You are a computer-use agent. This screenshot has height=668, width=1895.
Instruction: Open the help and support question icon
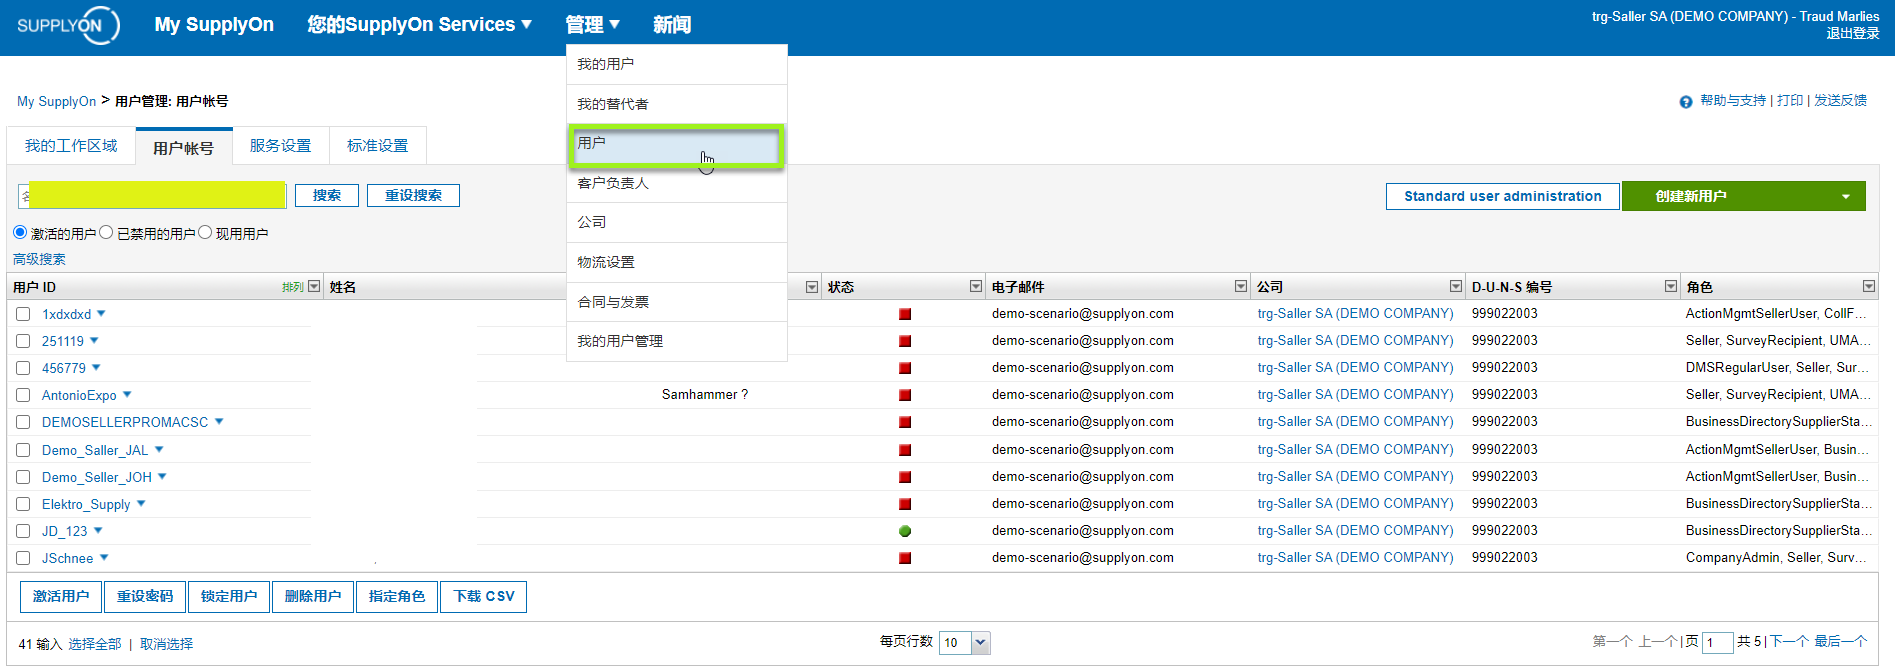tap(1686, 102)
